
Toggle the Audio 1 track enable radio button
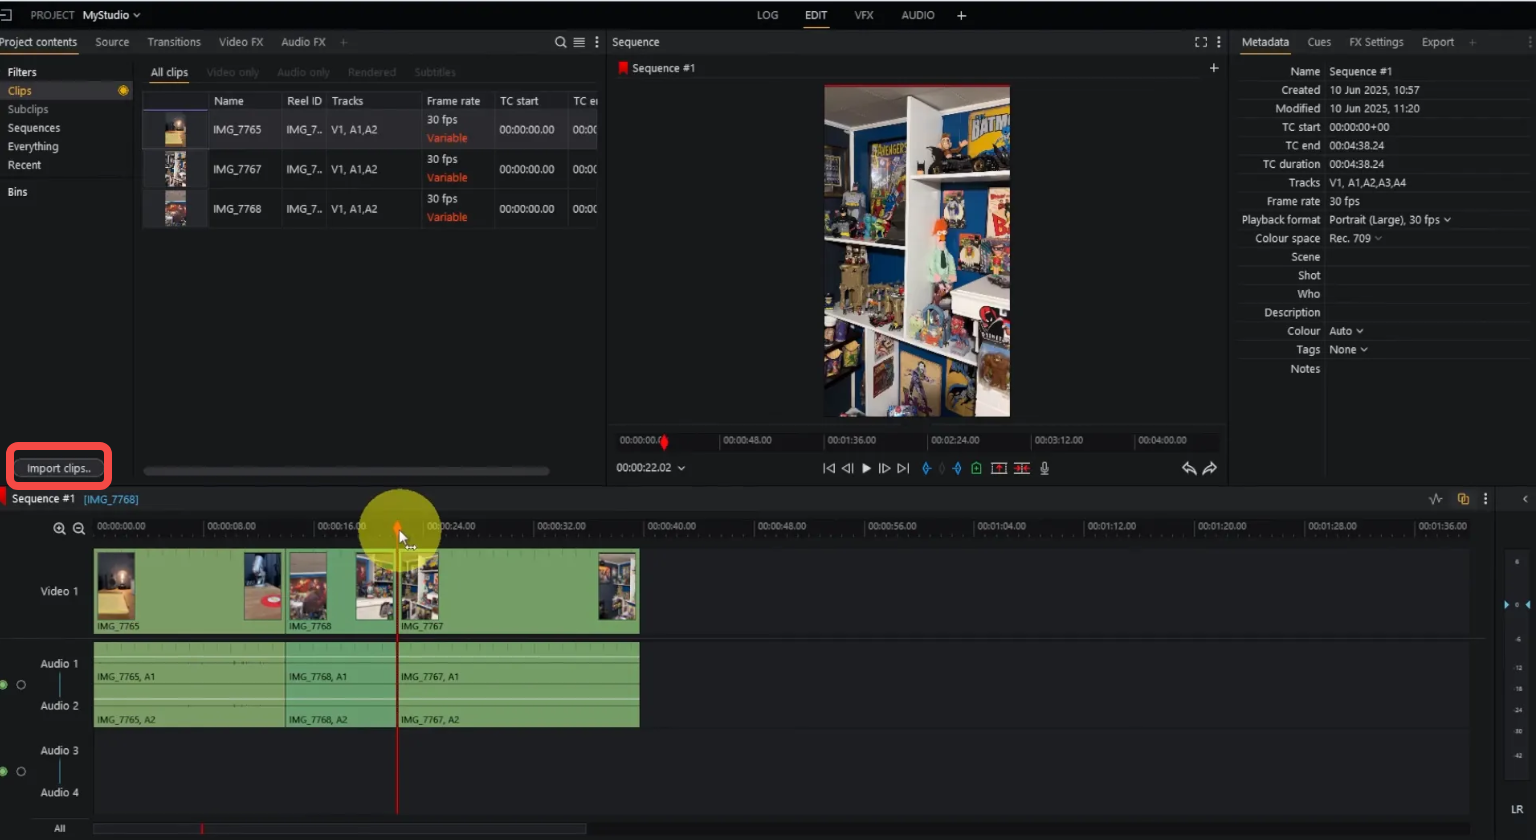20,685
